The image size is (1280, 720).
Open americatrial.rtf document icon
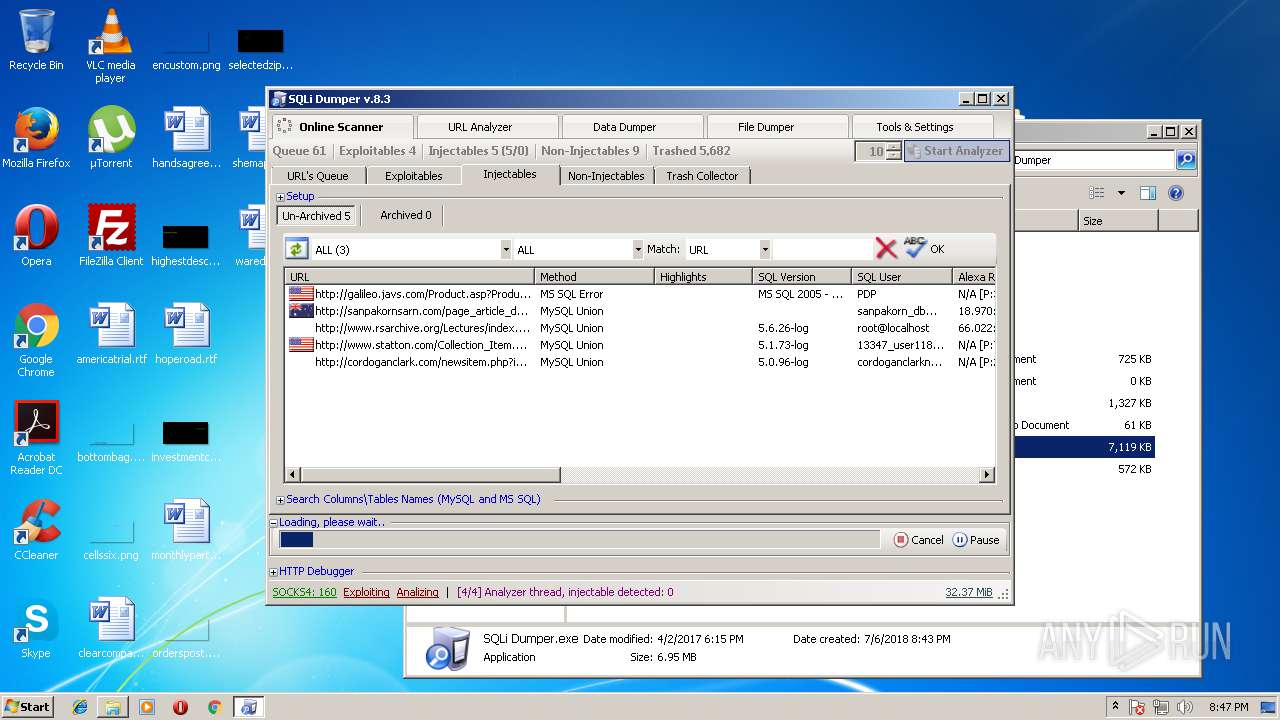[111, 334]
